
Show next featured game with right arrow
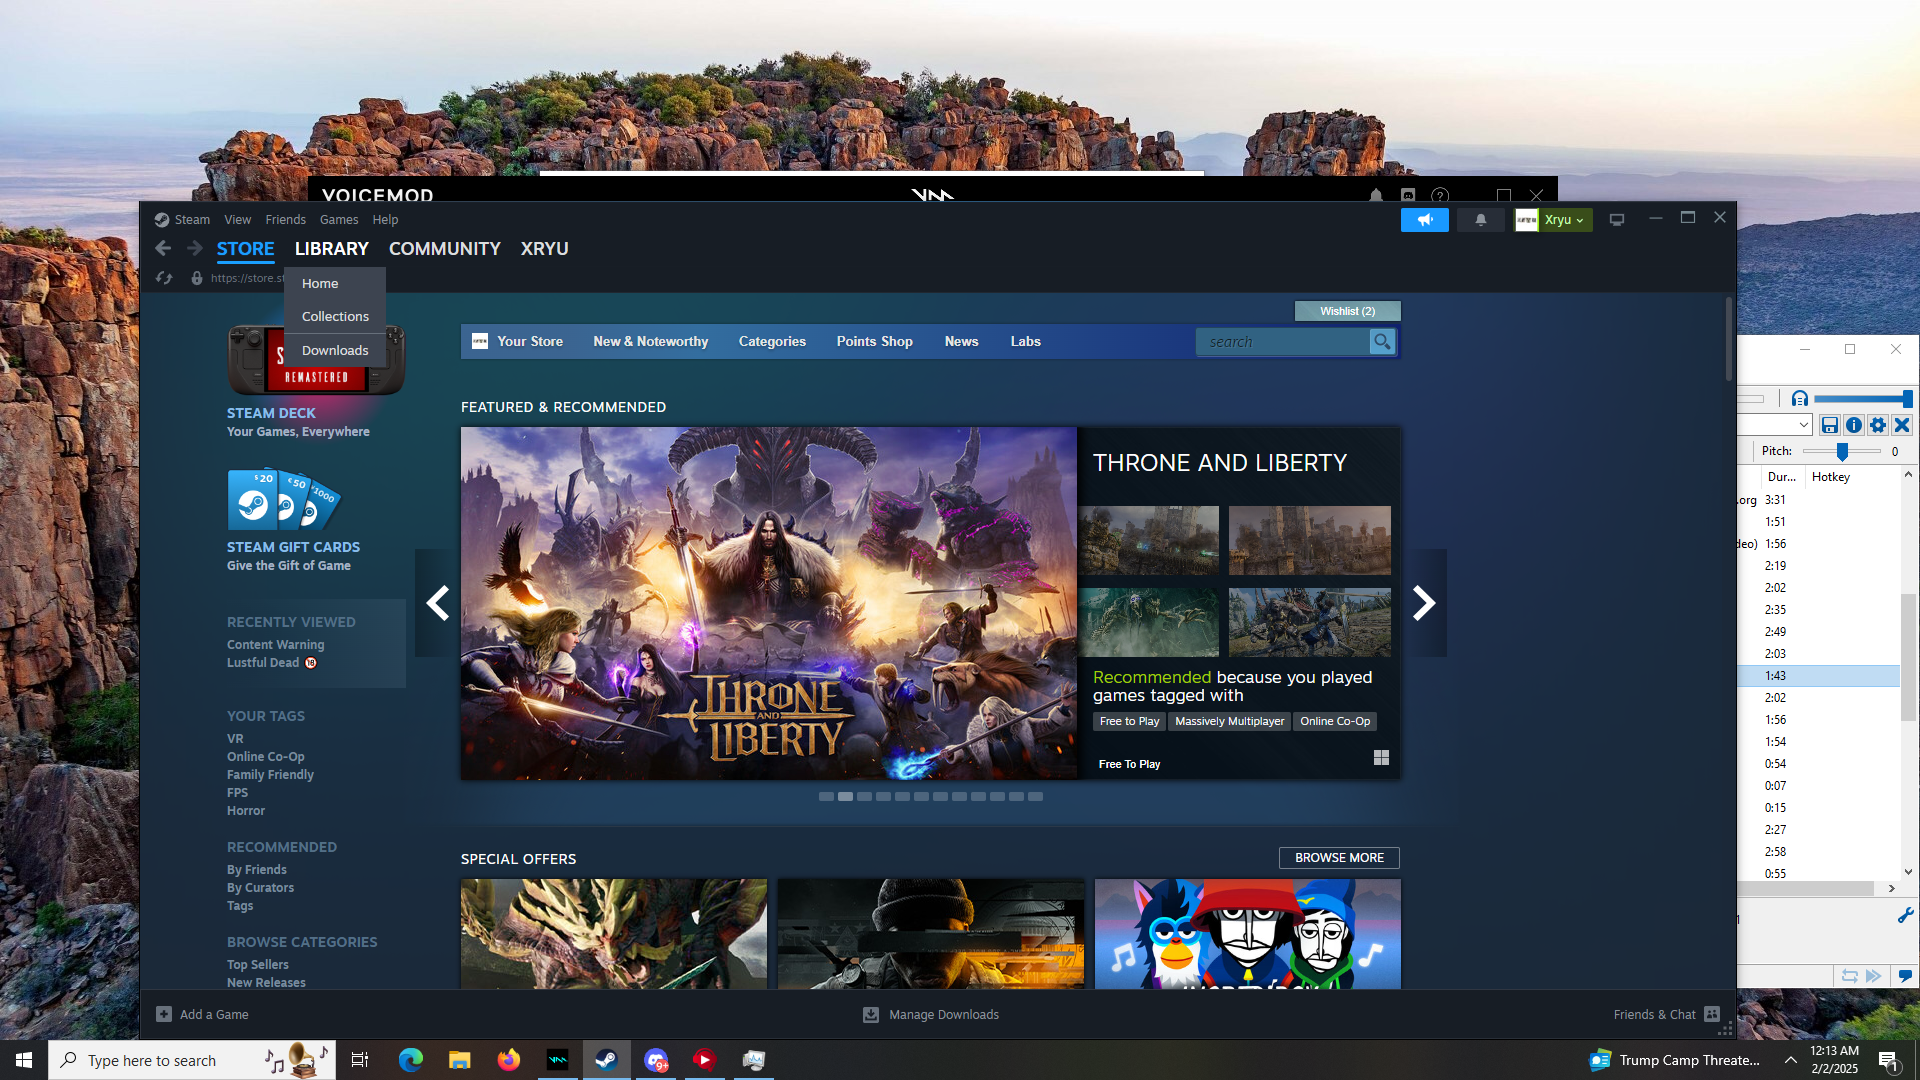click(1424, 603)
